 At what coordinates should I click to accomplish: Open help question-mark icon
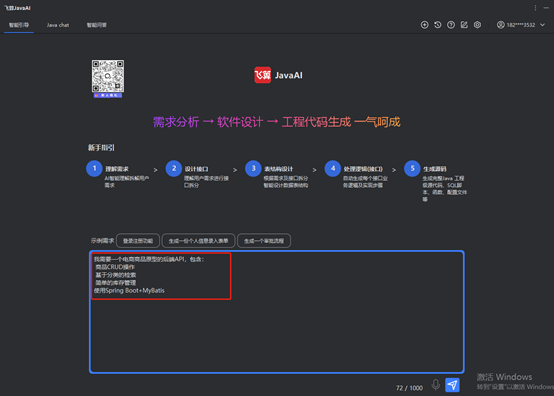tap(451, 25)
